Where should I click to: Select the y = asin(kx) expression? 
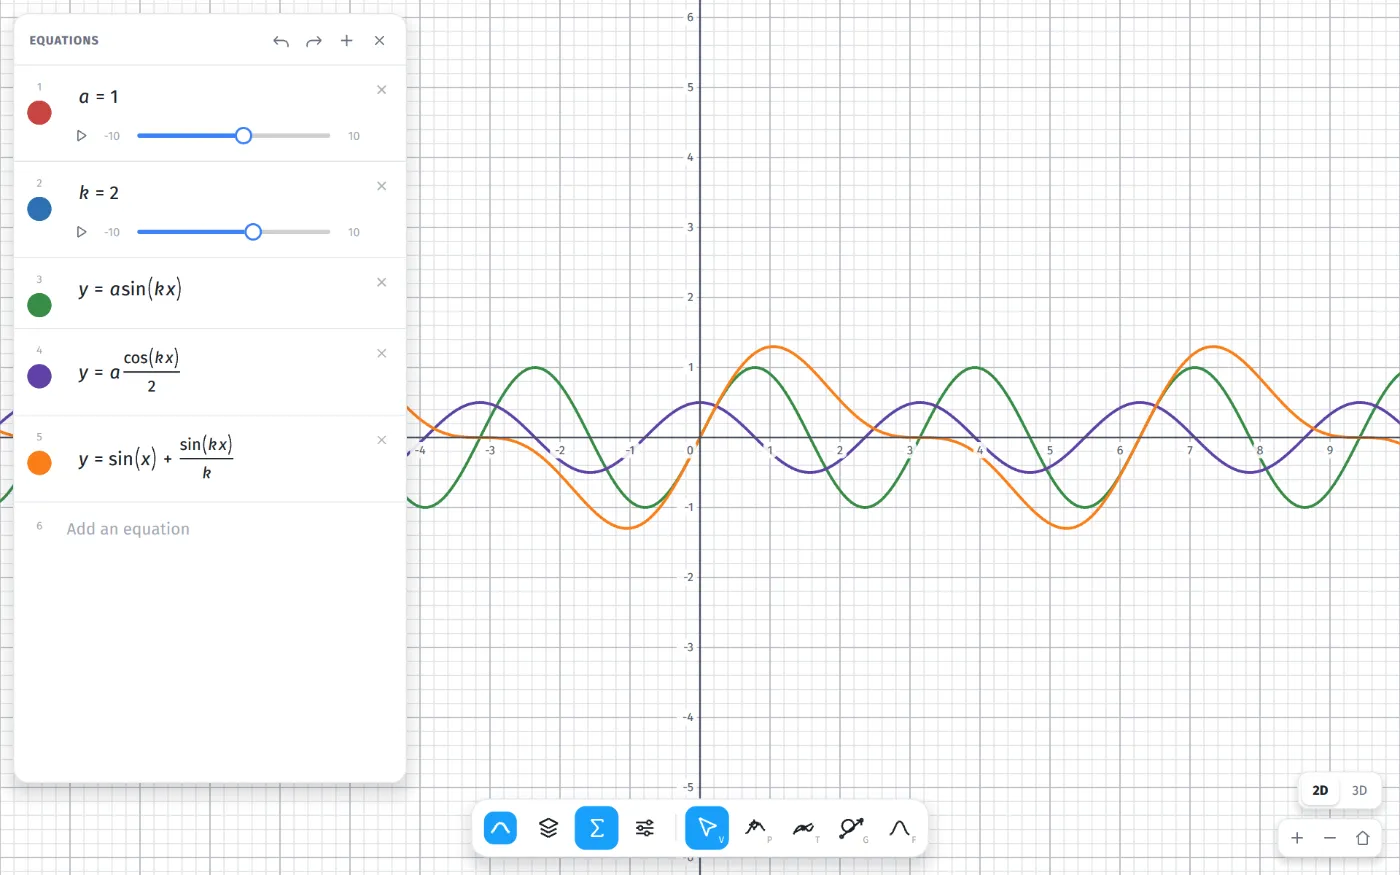[130, 290]
